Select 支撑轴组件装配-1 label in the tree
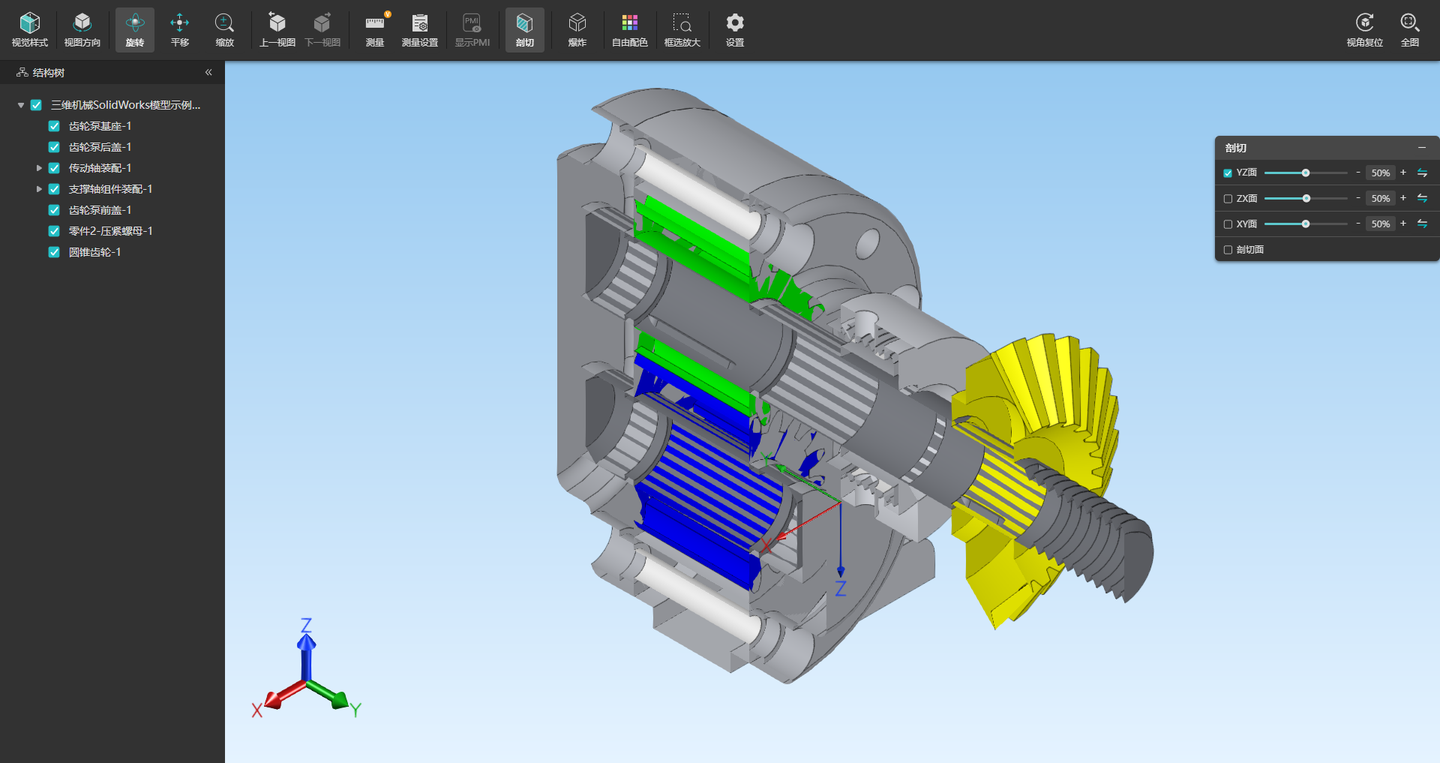The height and width of the screenshot is (763, 1440). point(110,189)
